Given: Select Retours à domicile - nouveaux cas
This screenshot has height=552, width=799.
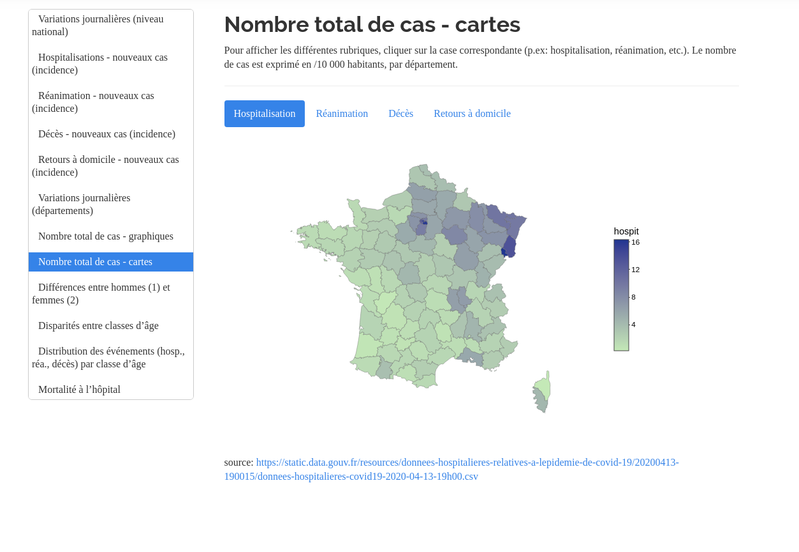Looking at the screenshot, I should tap(110, 166).
